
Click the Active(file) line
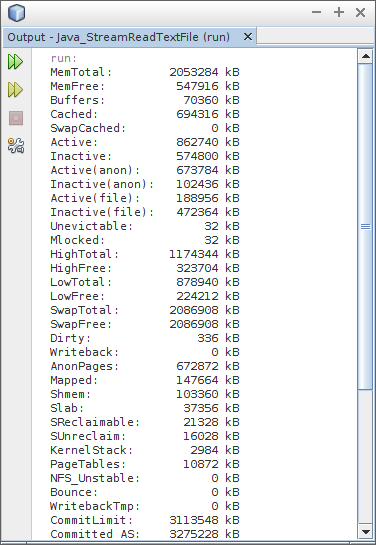(x=145, y=198)
